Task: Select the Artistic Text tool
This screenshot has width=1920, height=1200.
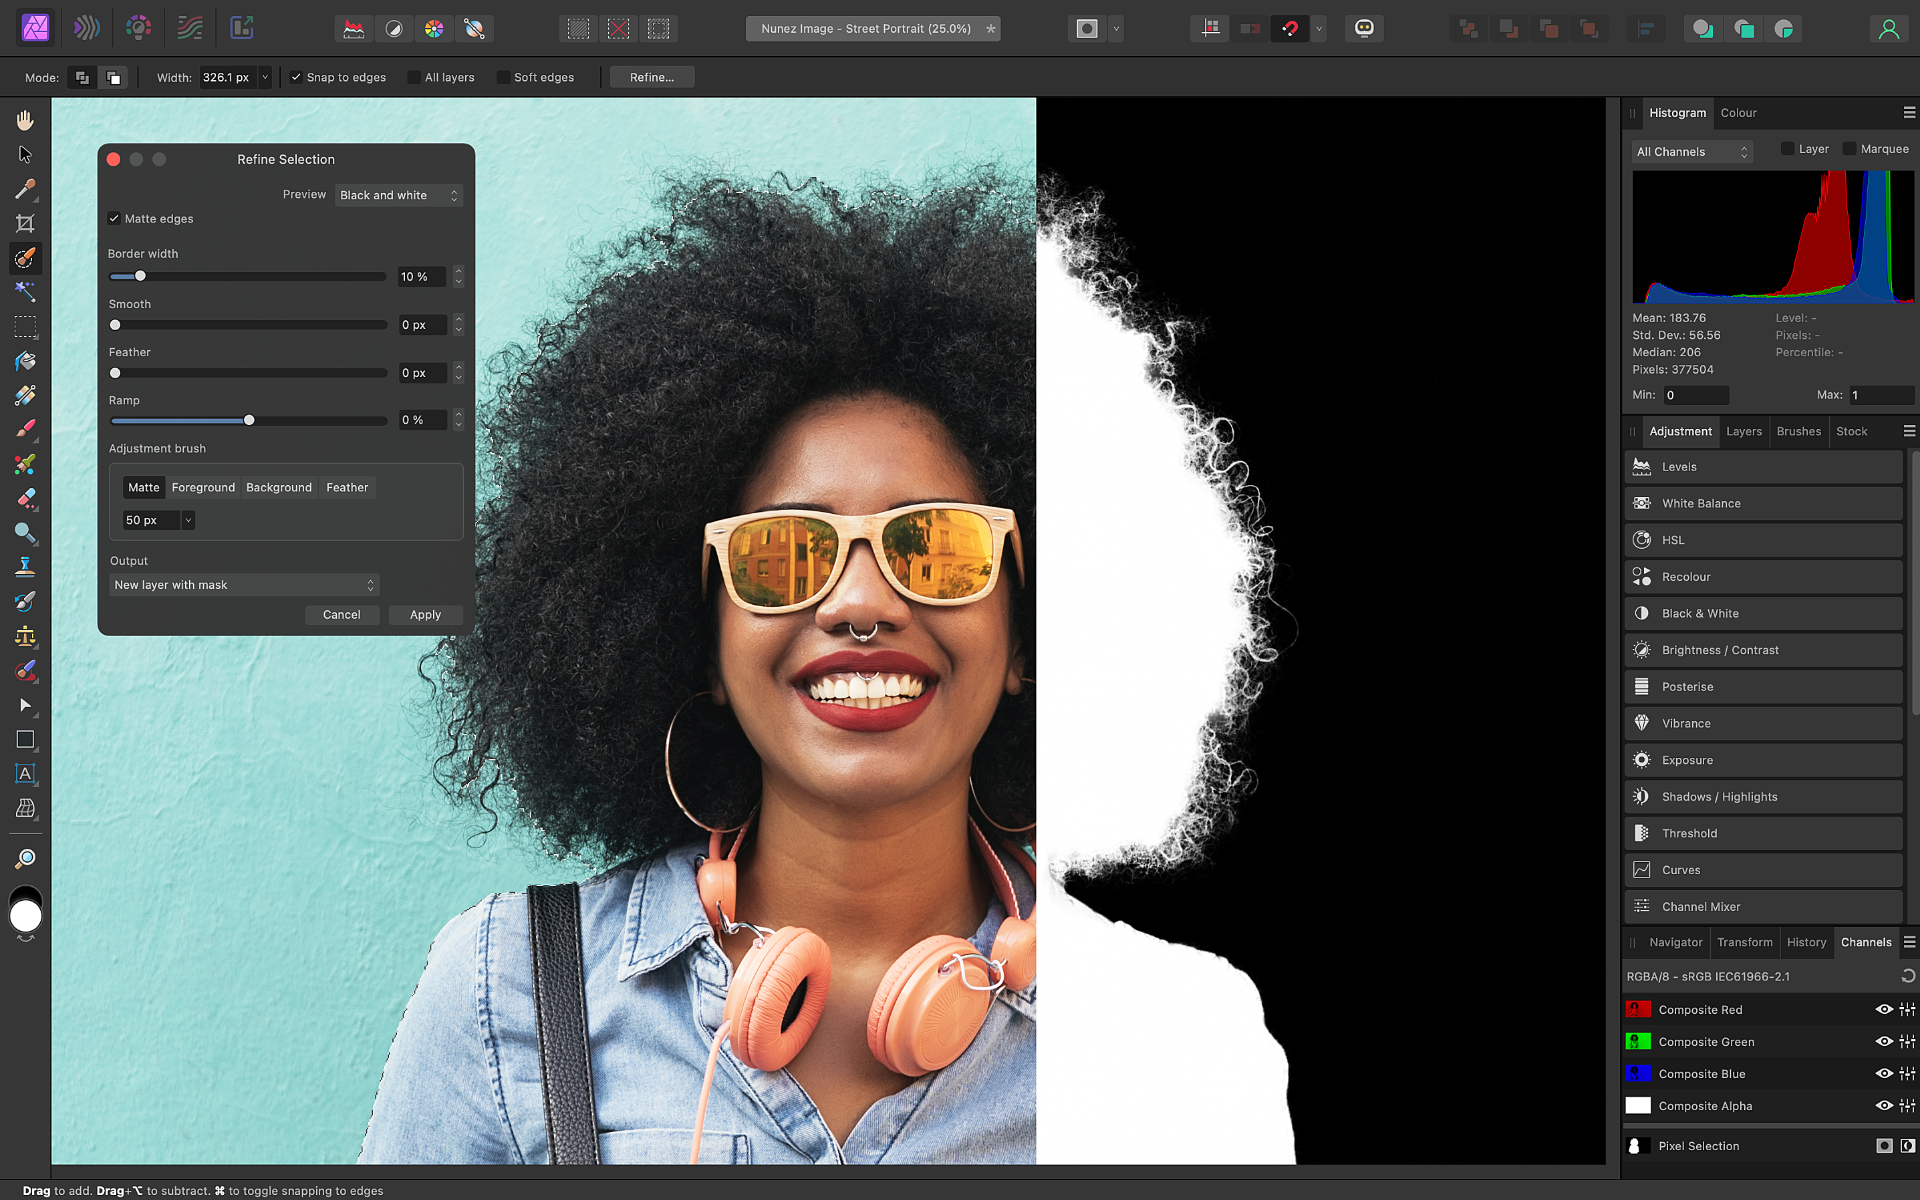Action: pos(25,773)
